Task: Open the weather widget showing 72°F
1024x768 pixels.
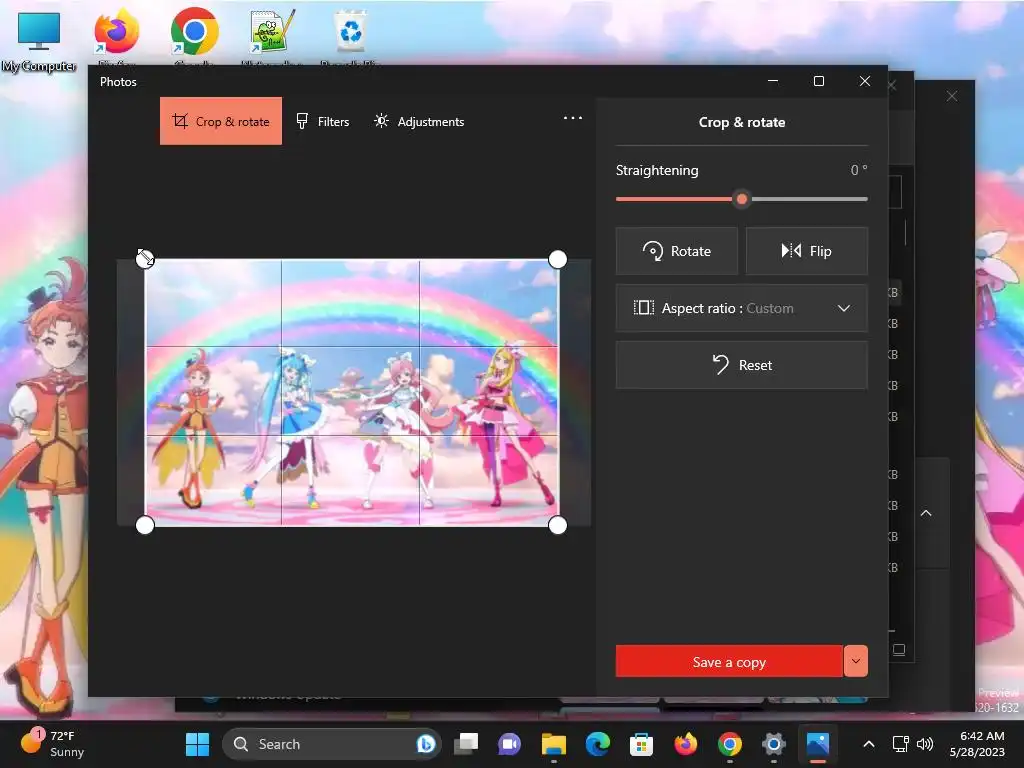Action: 54,744
